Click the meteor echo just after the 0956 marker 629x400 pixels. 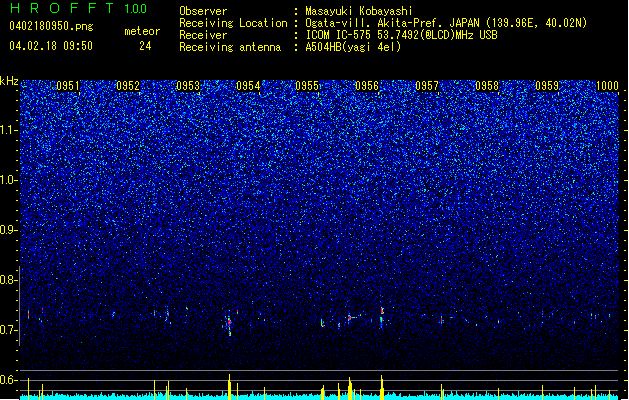click(x=382, y=317)
